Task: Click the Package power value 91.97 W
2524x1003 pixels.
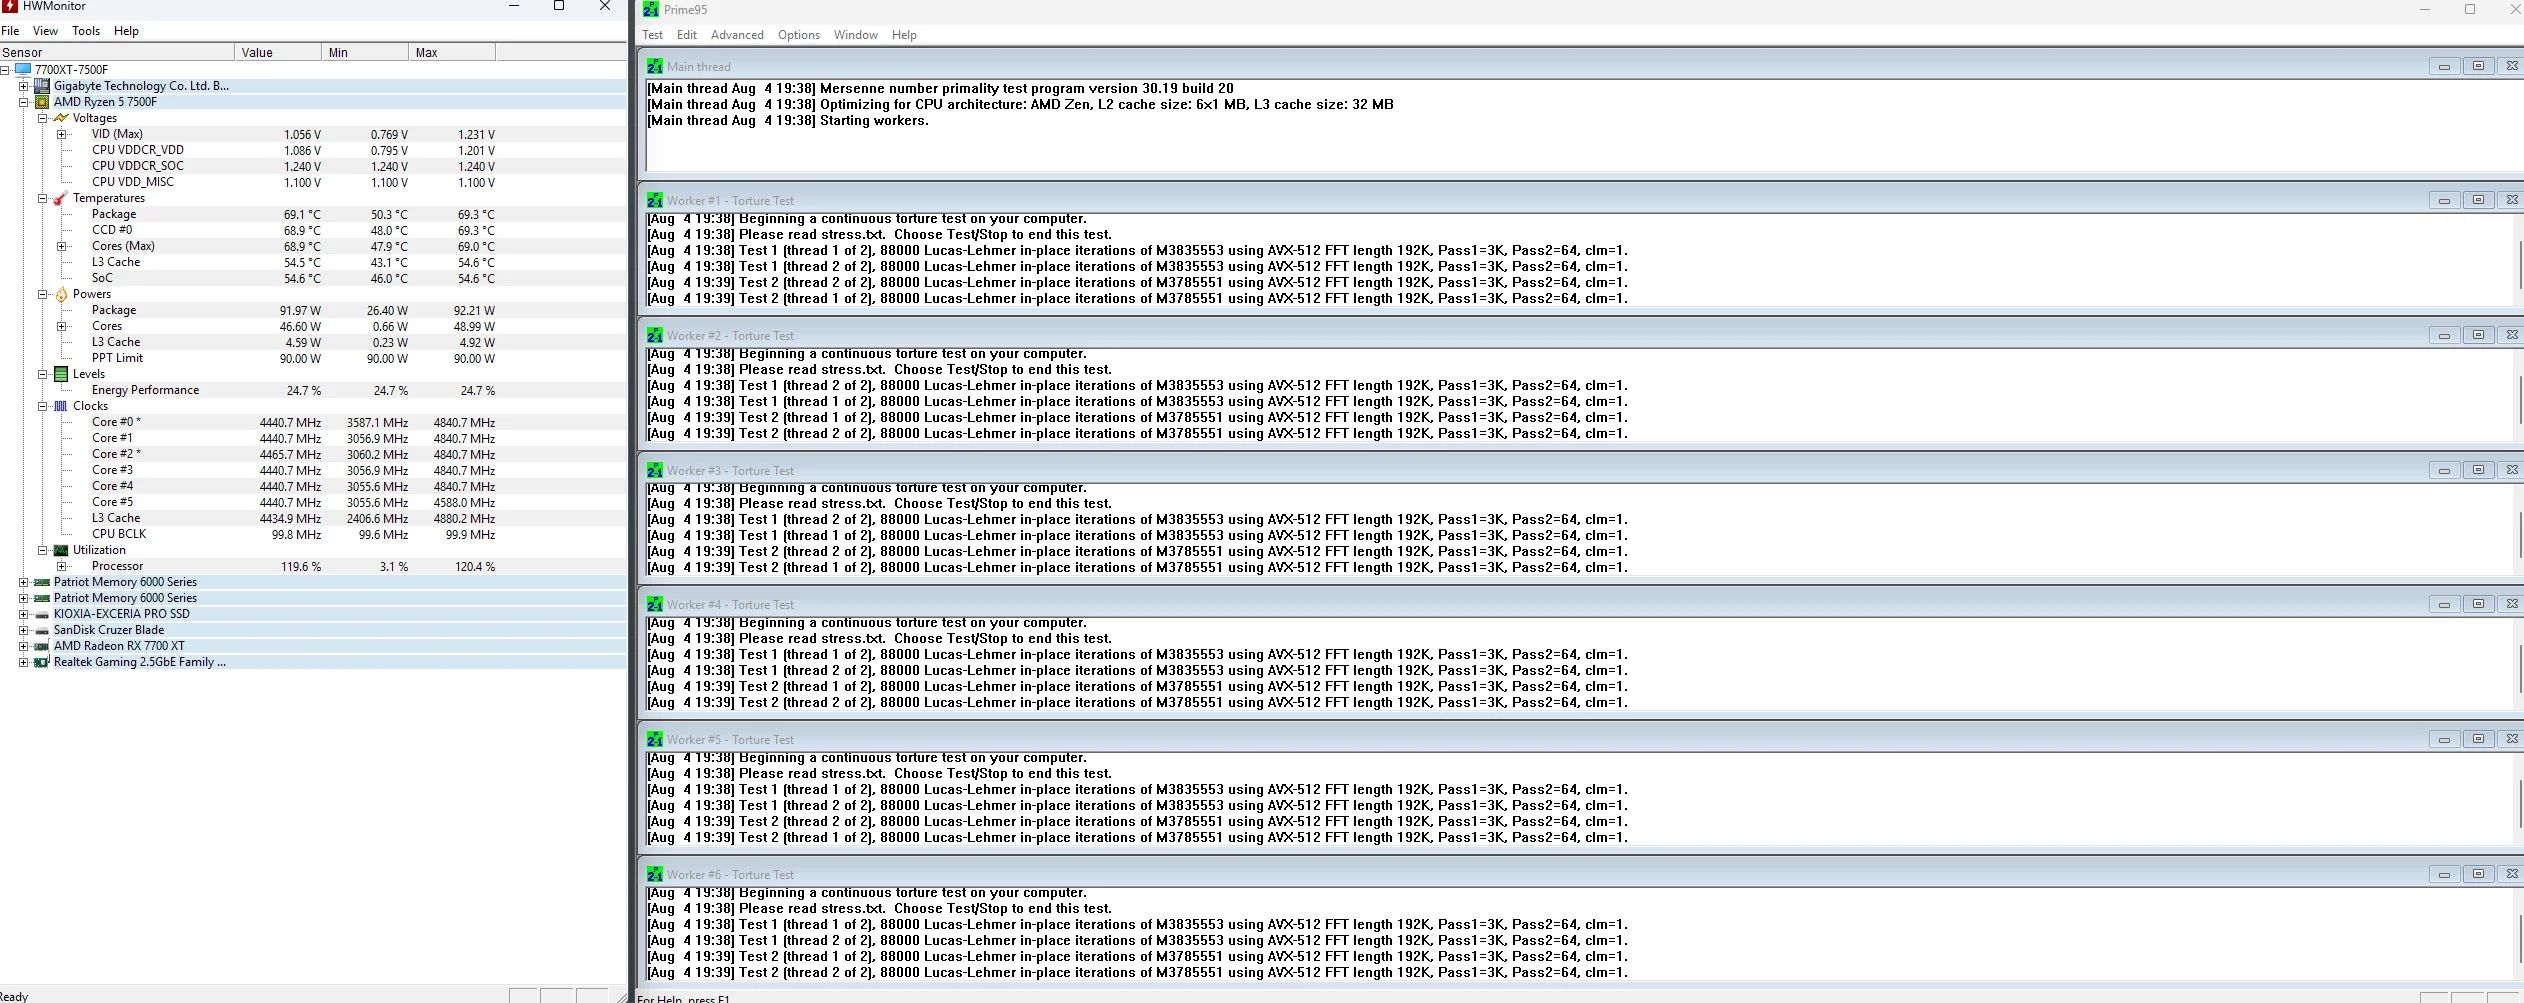Action: click(x=300, y=311)
